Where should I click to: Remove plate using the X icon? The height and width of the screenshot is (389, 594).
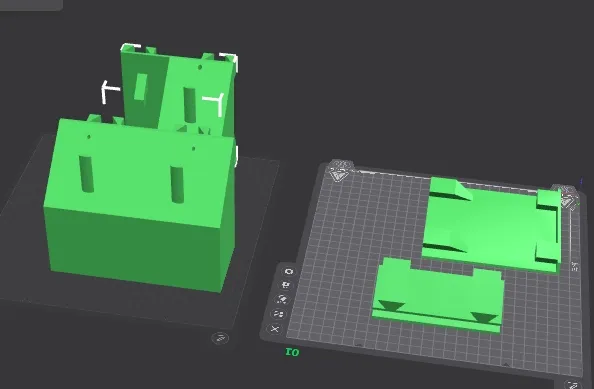pos(275,329)
